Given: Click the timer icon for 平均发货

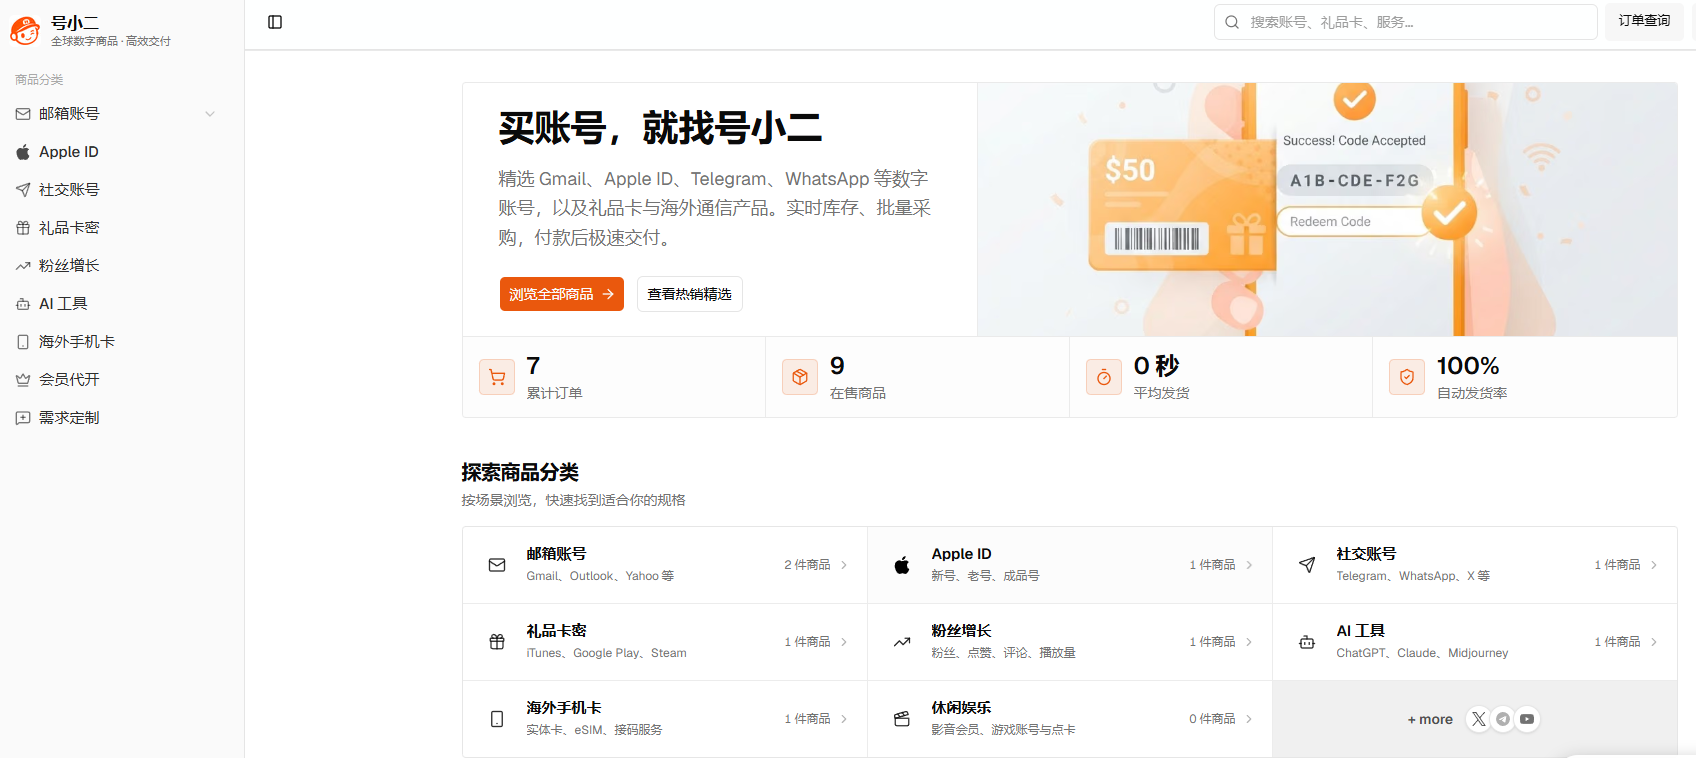Looking at the screenshot, I should (1104, 377).
